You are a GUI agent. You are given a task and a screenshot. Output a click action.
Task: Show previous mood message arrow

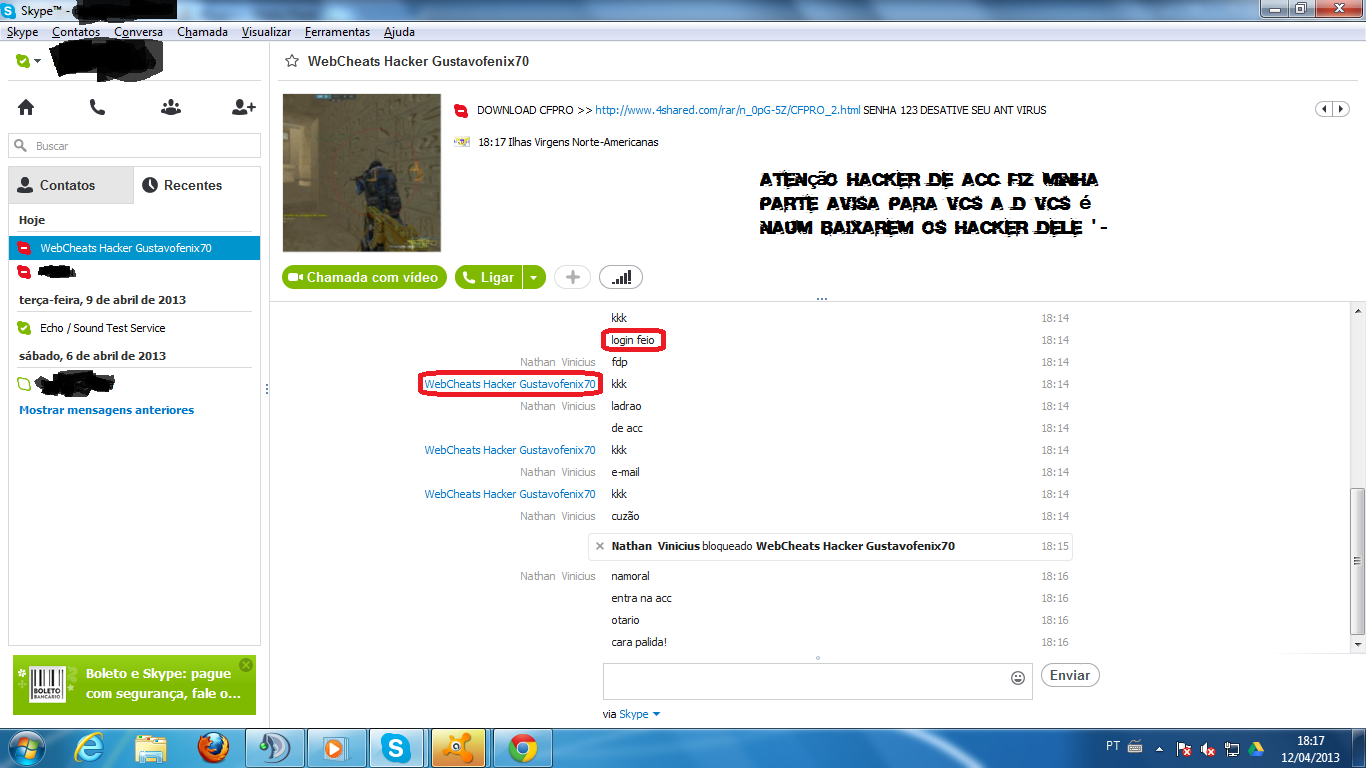tap(1325, 109)
